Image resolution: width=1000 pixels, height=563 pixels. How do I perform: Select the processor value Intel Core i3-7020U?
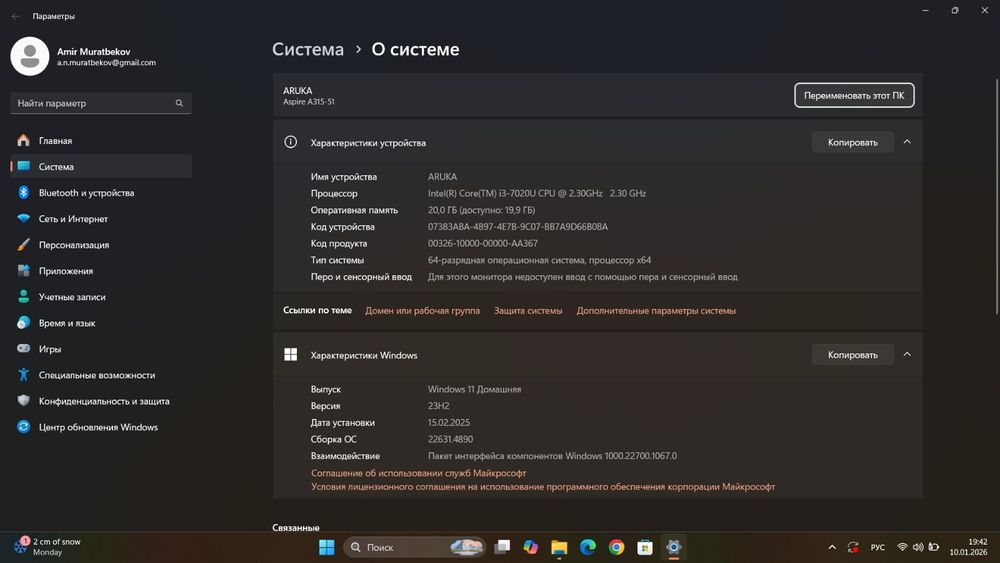click(537, 193)
